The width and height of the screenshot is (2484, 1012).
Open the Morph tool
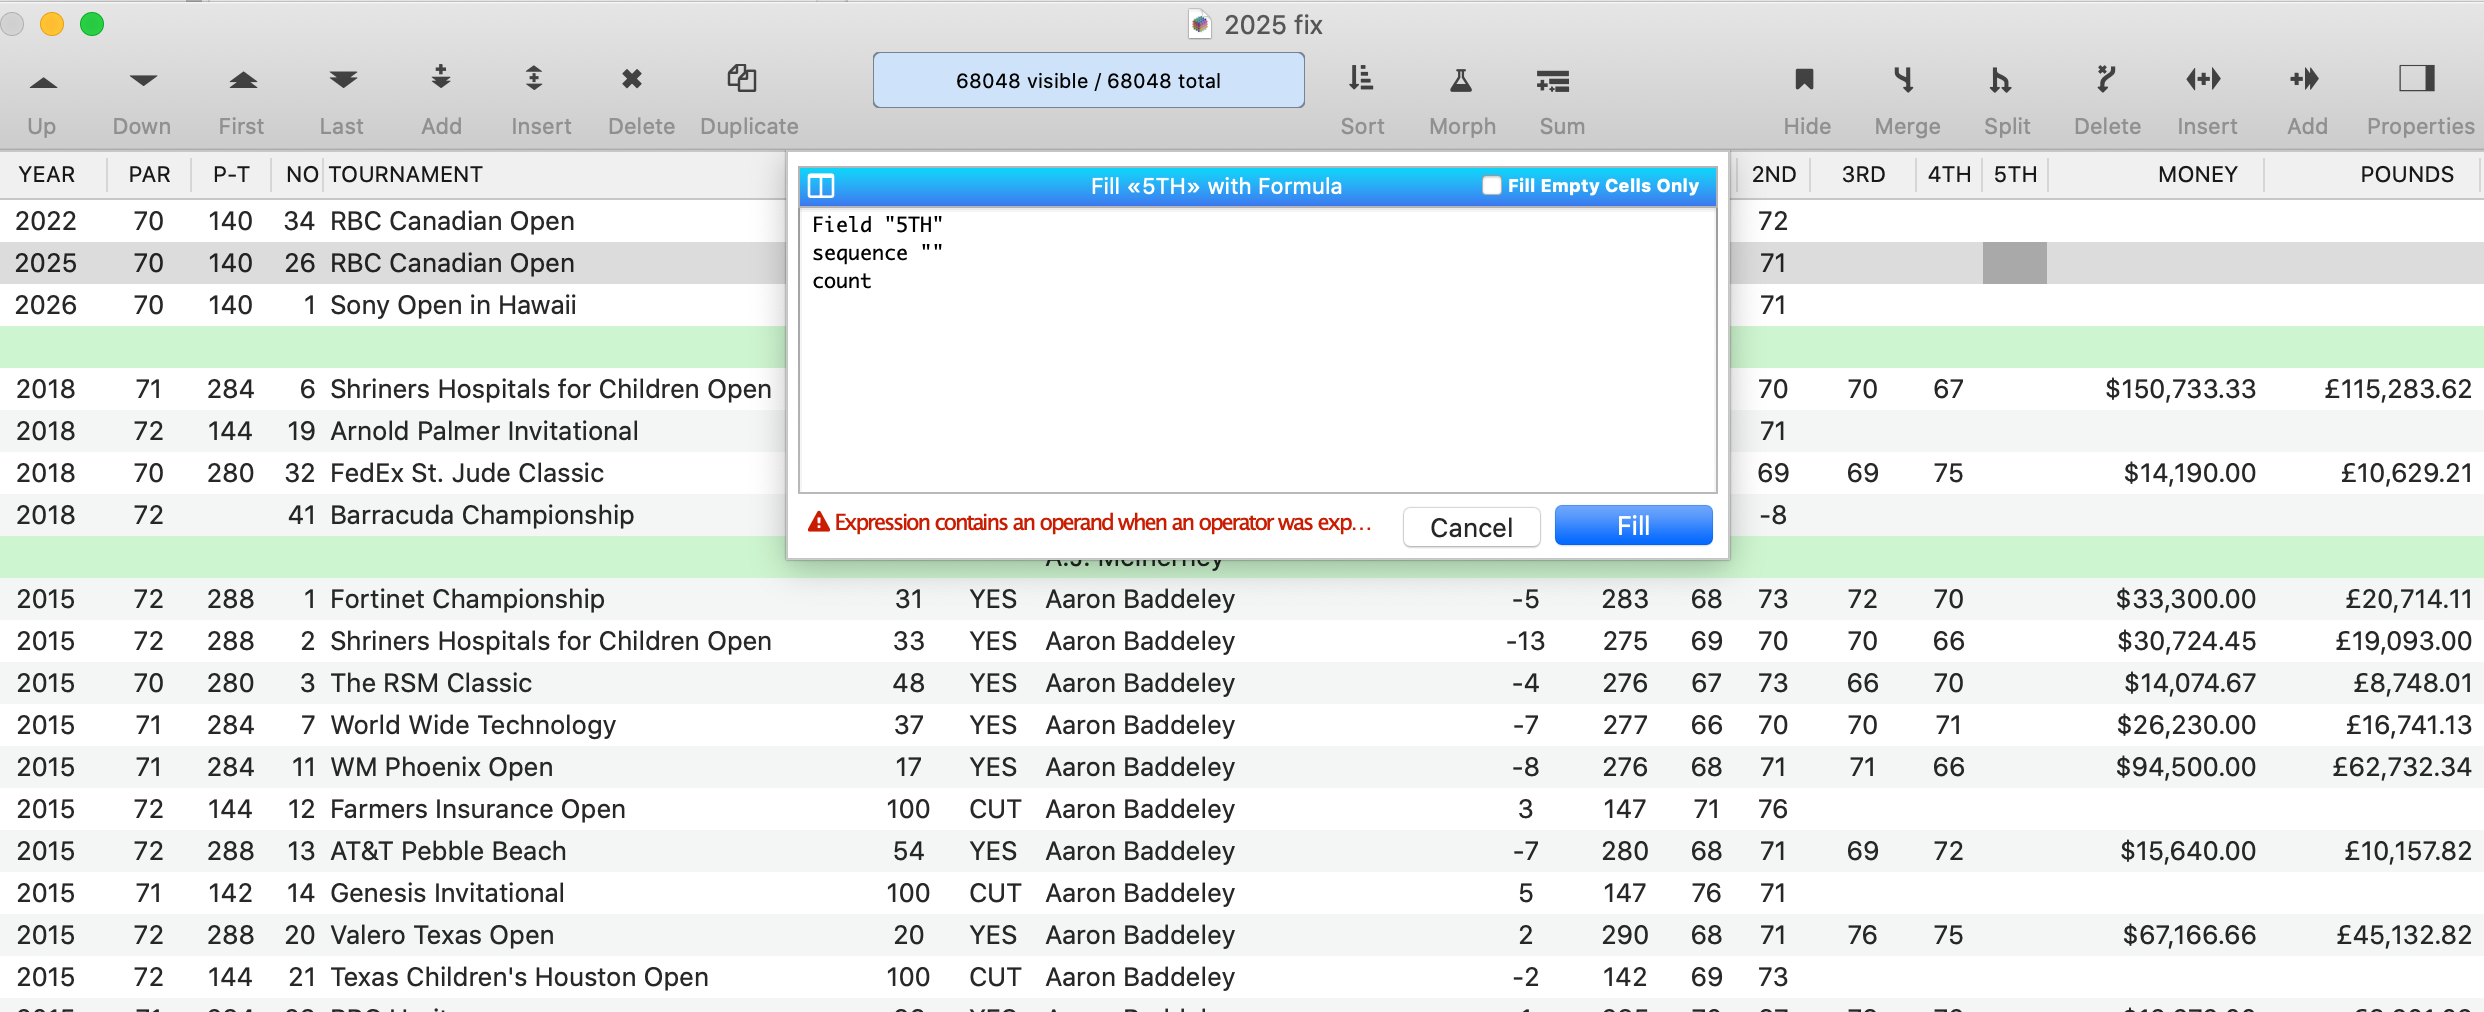1461,81
